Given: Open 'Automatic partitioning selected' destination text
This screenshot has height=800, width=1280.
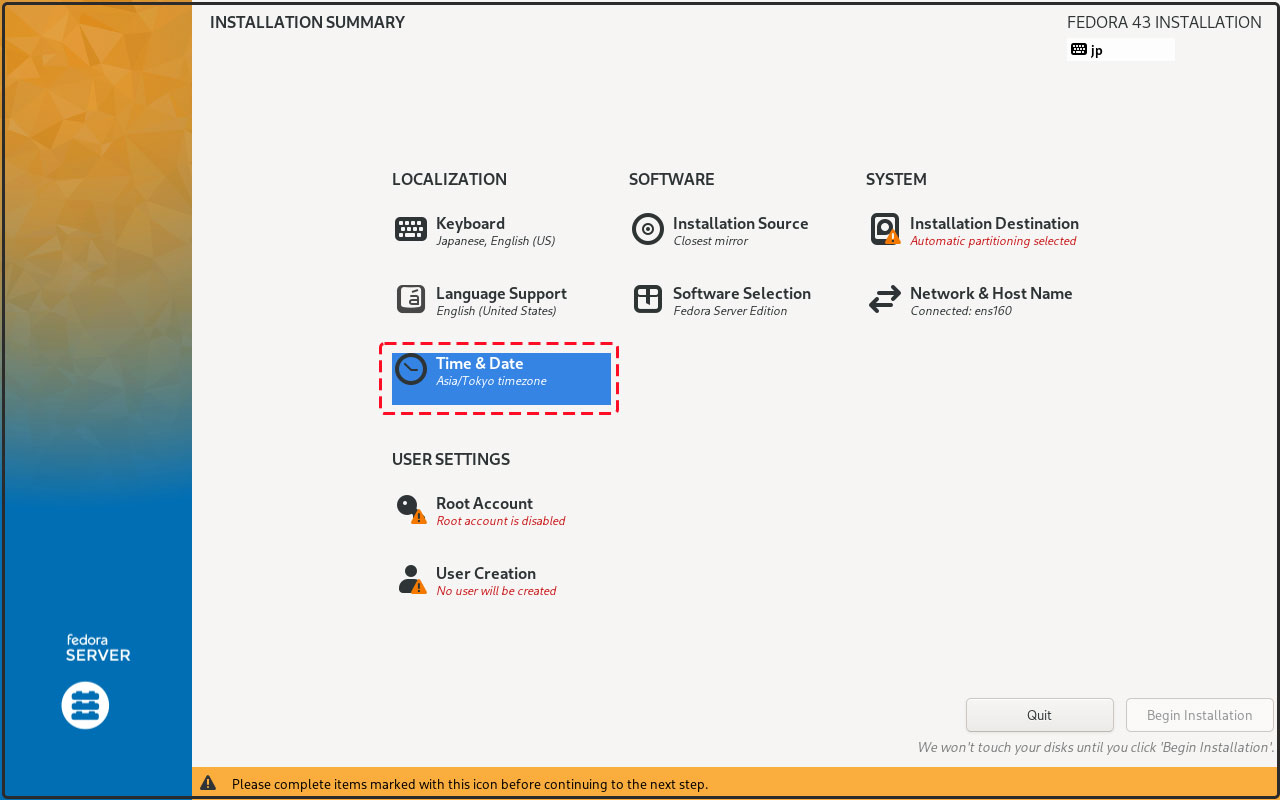Looking at the screenshot, I should [993, 241].
